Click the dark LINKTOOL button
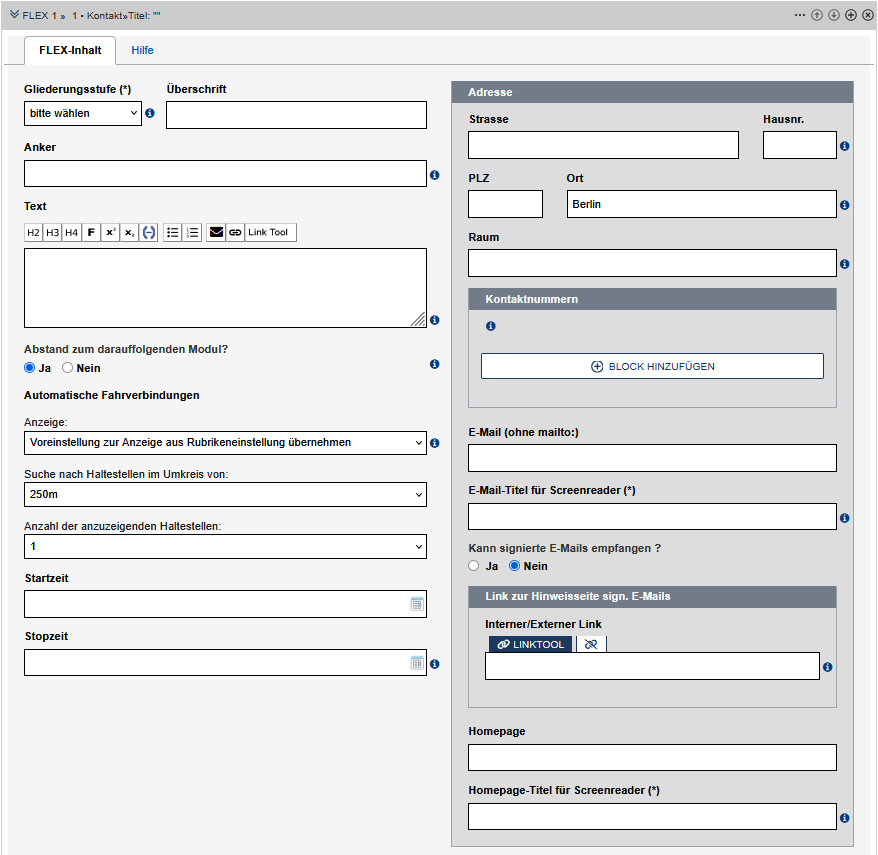Image resolution: width=878 pixels, height=855 pixels. click(531, 645)
